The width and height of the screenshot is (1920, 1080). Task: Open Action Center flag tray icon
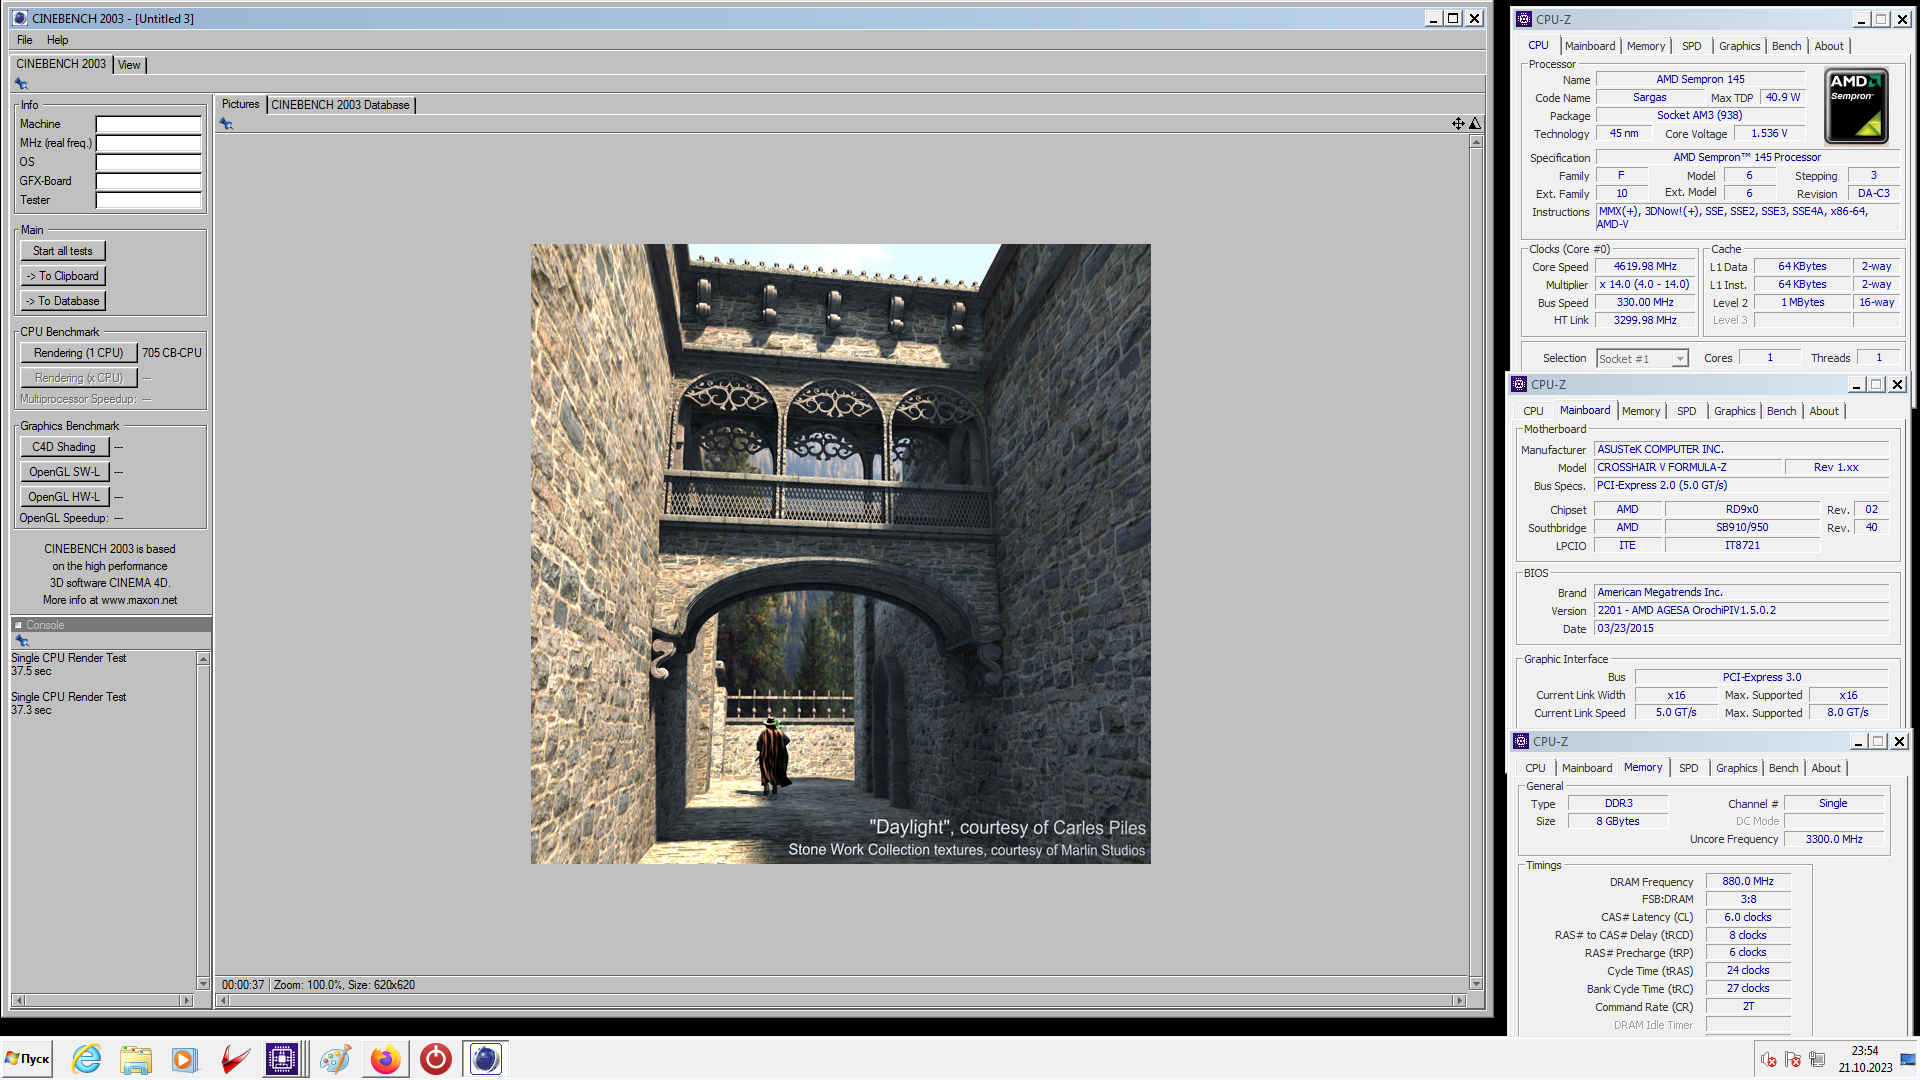tap(1793, 1060)
